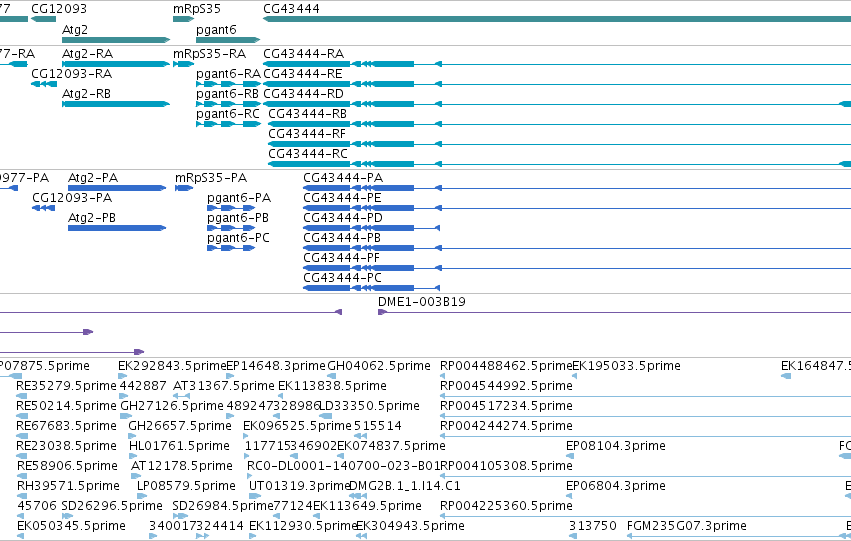Select the CG43444-RC transcript label
This screenshot has height=541, width=851.
pos(308,154)
